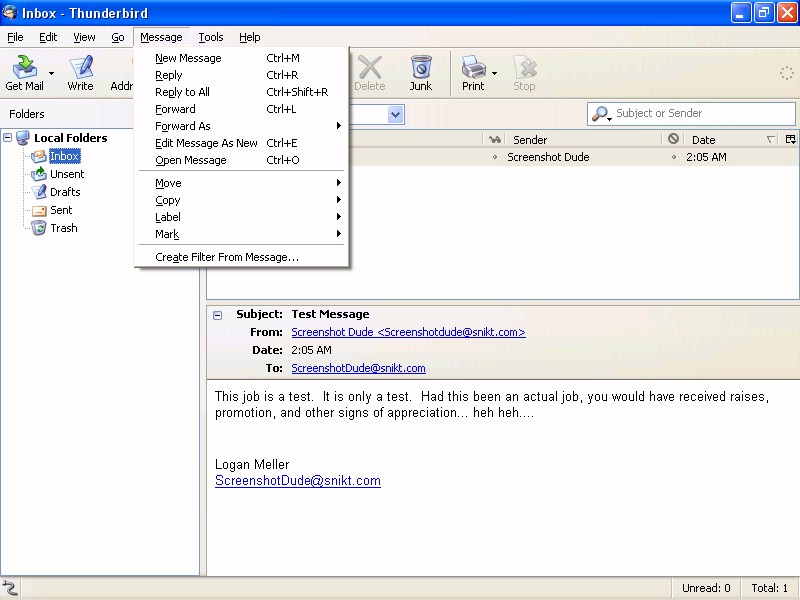Screen dimensions: 800x600
Task: Select the Inbox folder
Action: (64, 156)
